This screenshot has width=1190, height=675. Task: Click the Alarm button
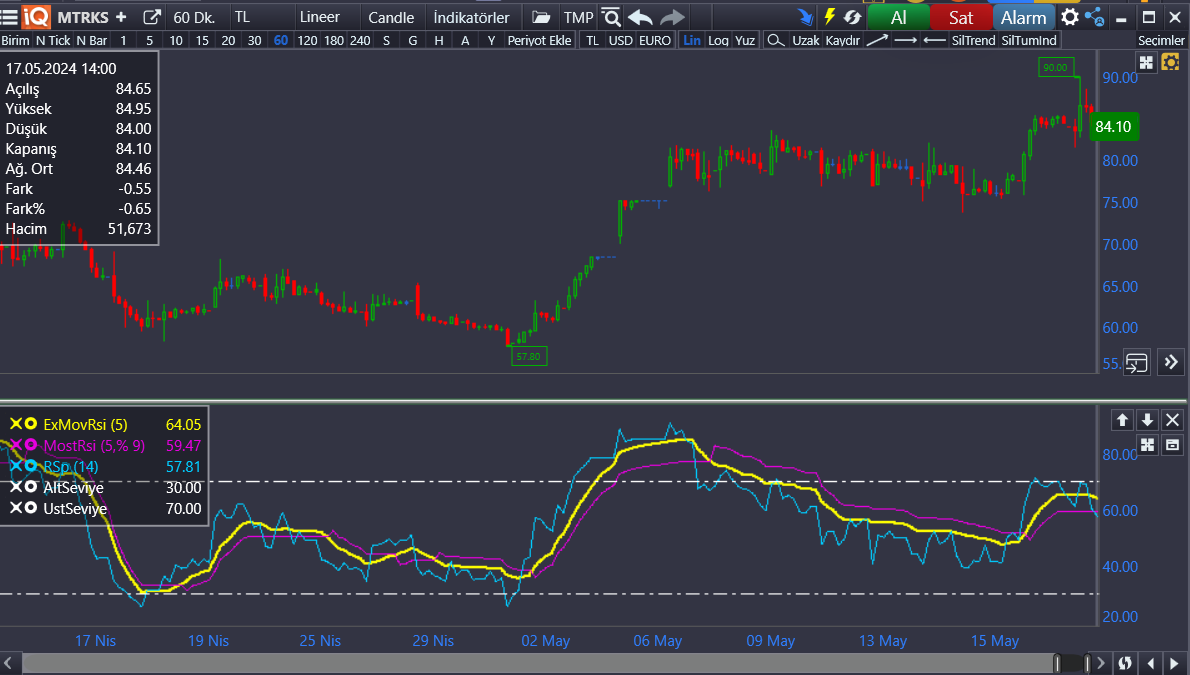[1024, 17]
